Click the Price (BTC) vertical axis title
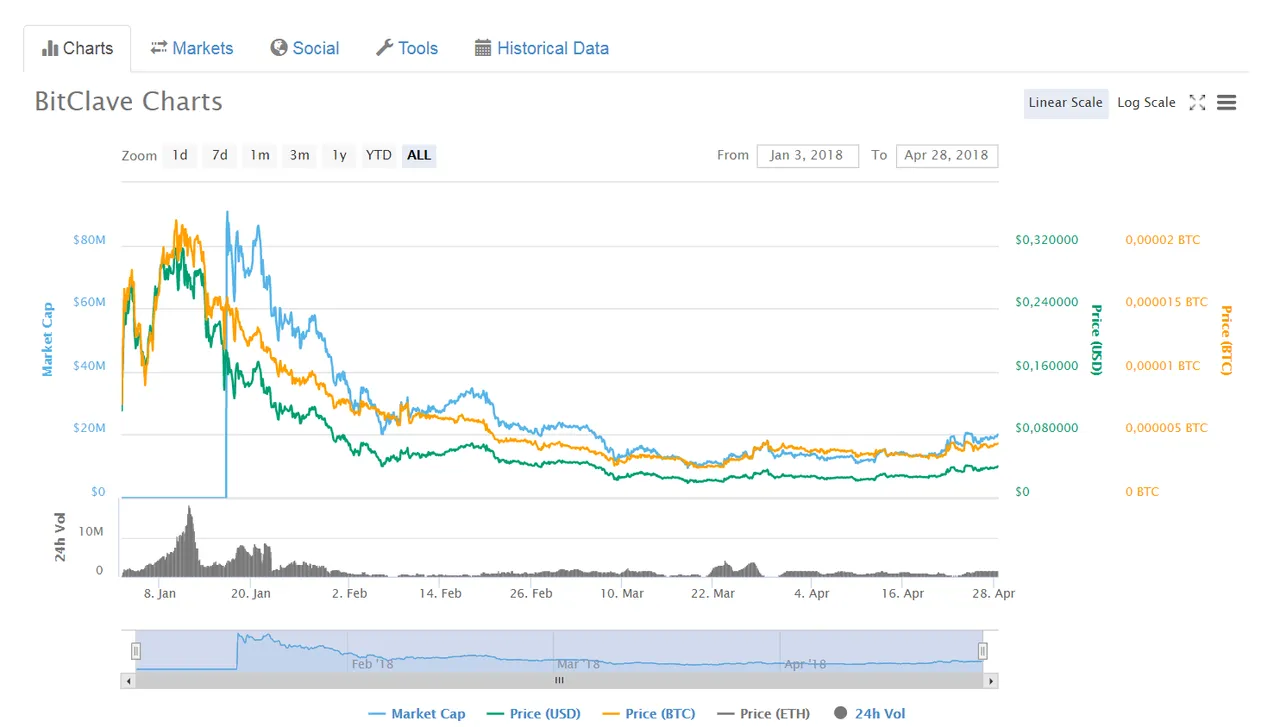Image resolution: width=1280 pixels, height=727 pixels. tap(1226, 341)
